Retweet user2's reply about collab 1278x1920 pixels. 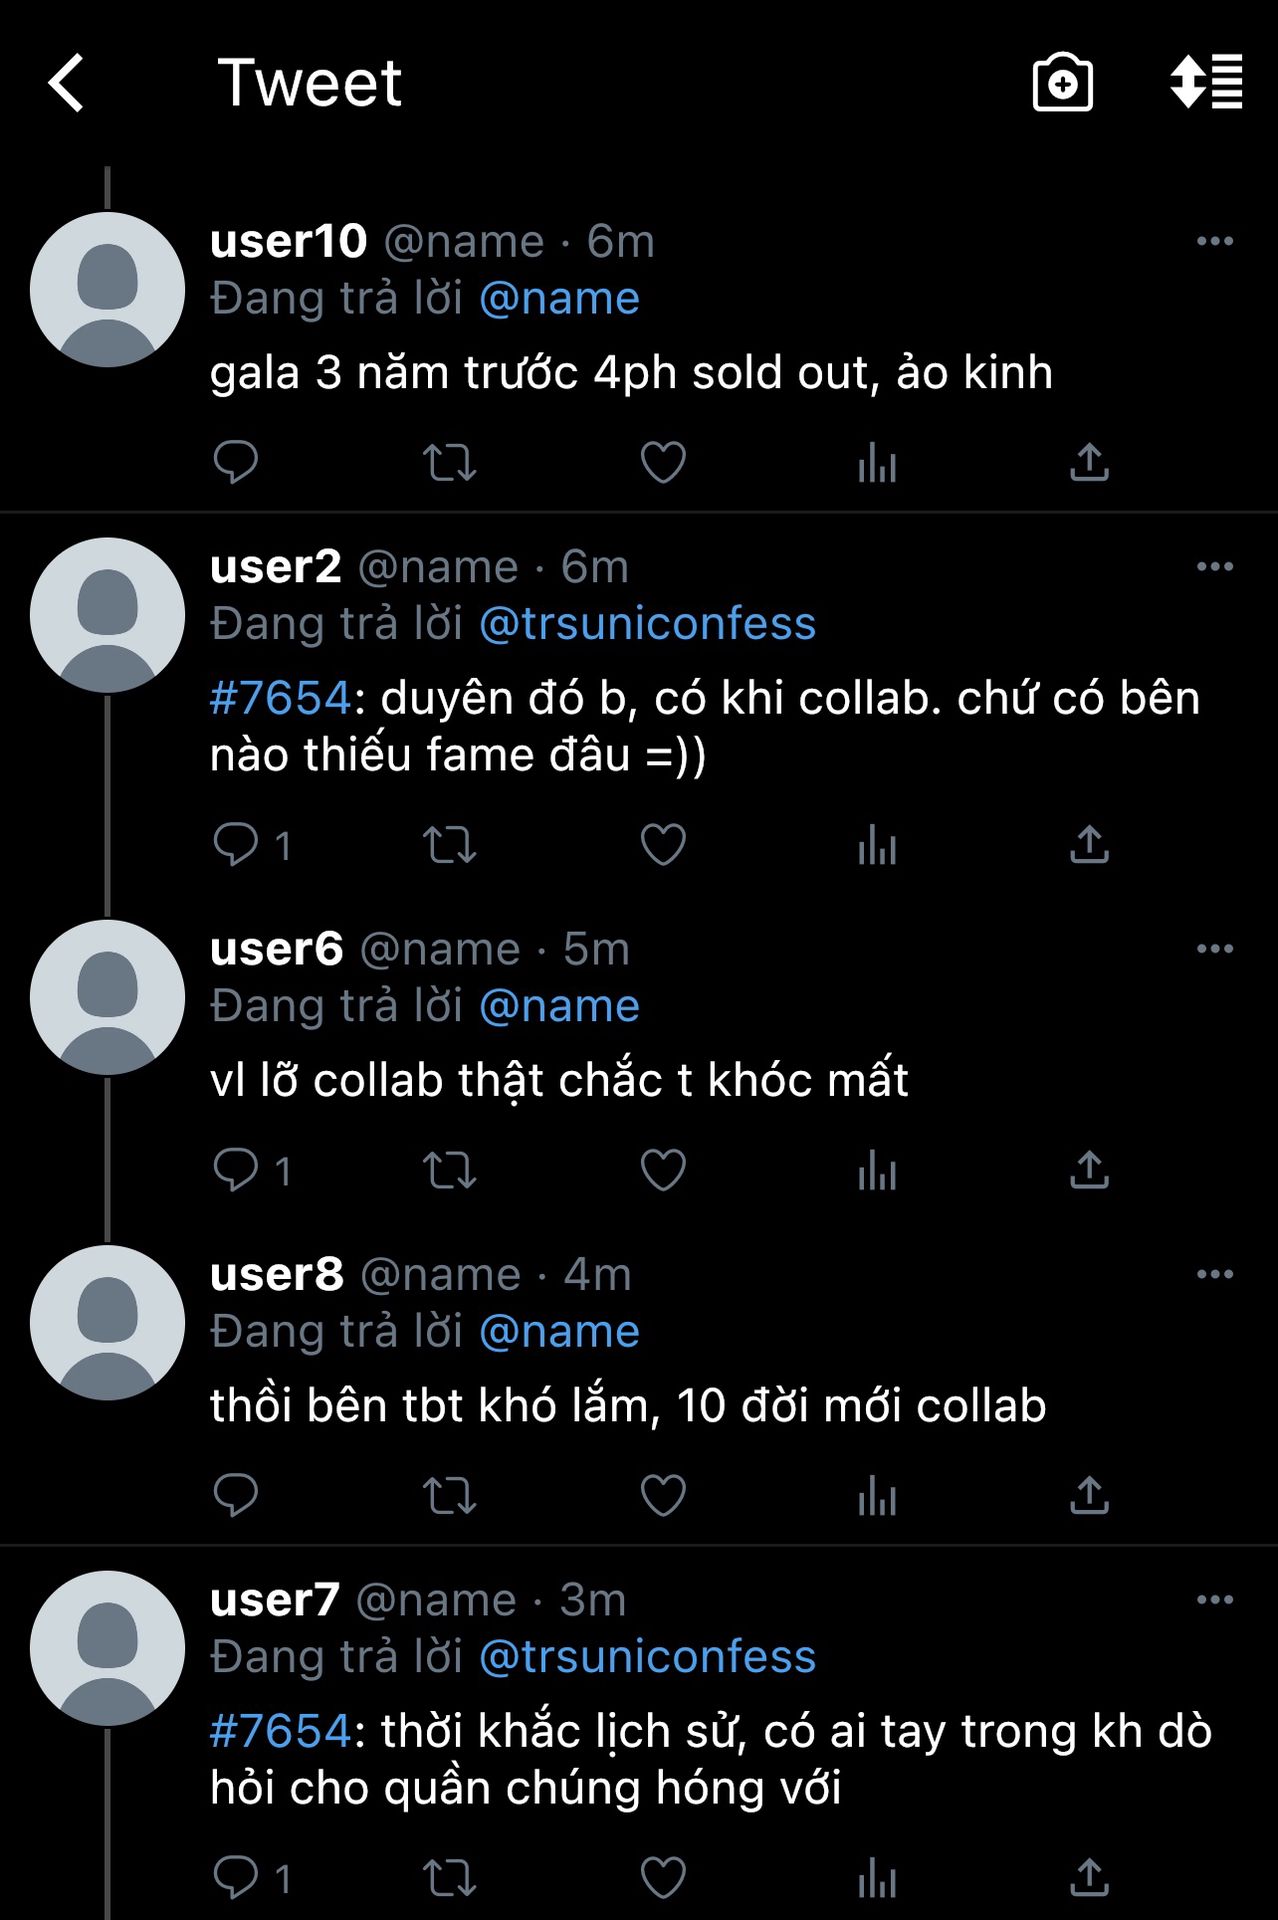point(449,846)
